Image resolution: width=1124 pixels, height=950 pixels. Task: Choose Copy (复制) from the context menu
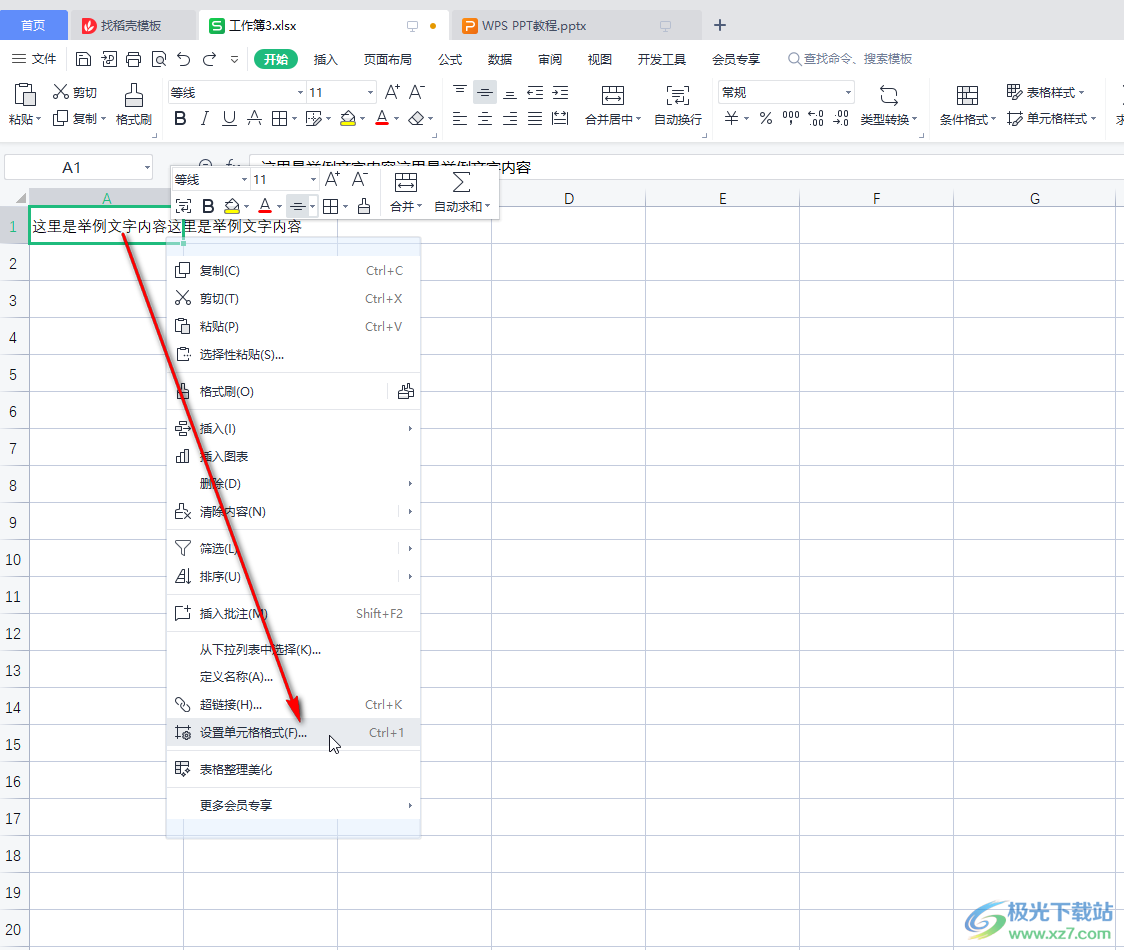[x=293, y=270]
